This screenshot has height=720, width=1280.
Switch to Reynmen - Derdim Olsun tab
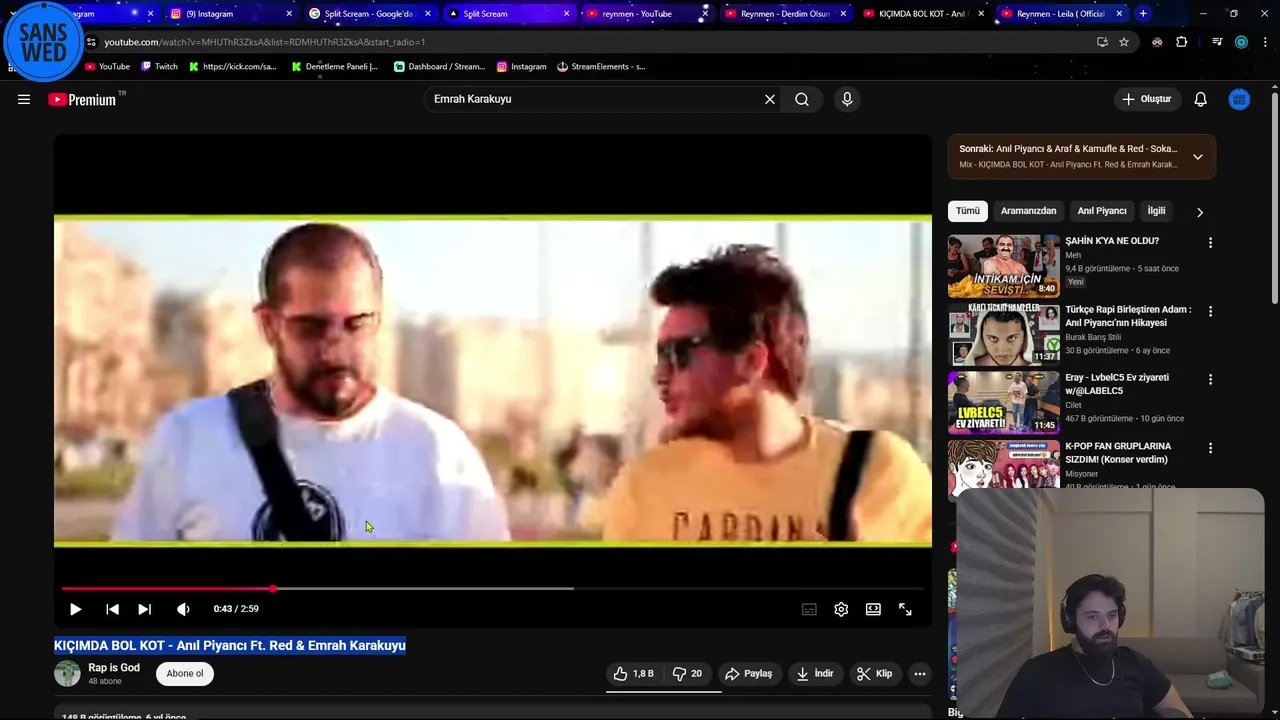click(x=784, y=14)
